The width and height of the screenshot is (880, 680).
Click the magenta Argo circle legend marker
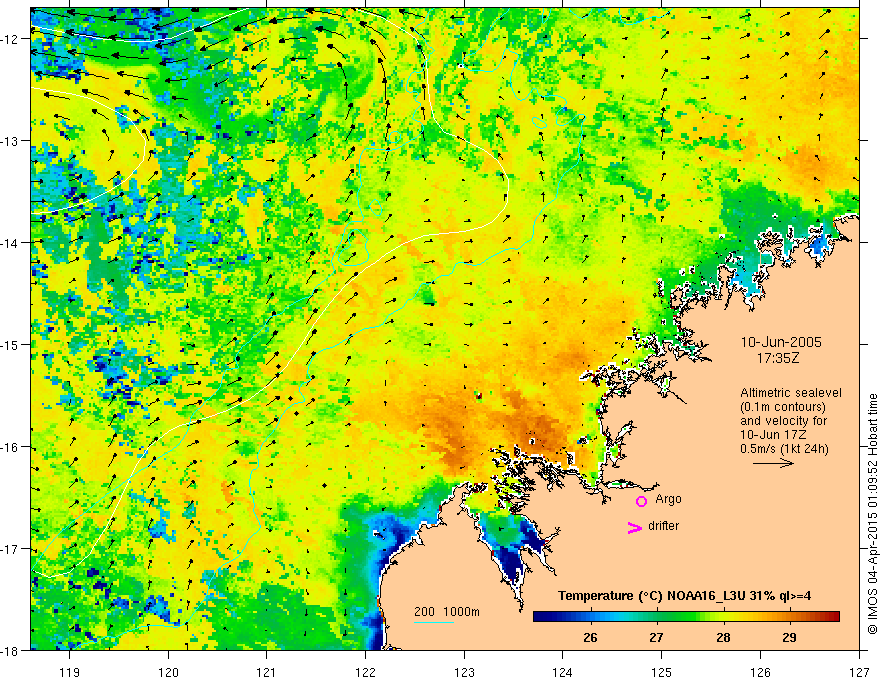tap(641, 501)
